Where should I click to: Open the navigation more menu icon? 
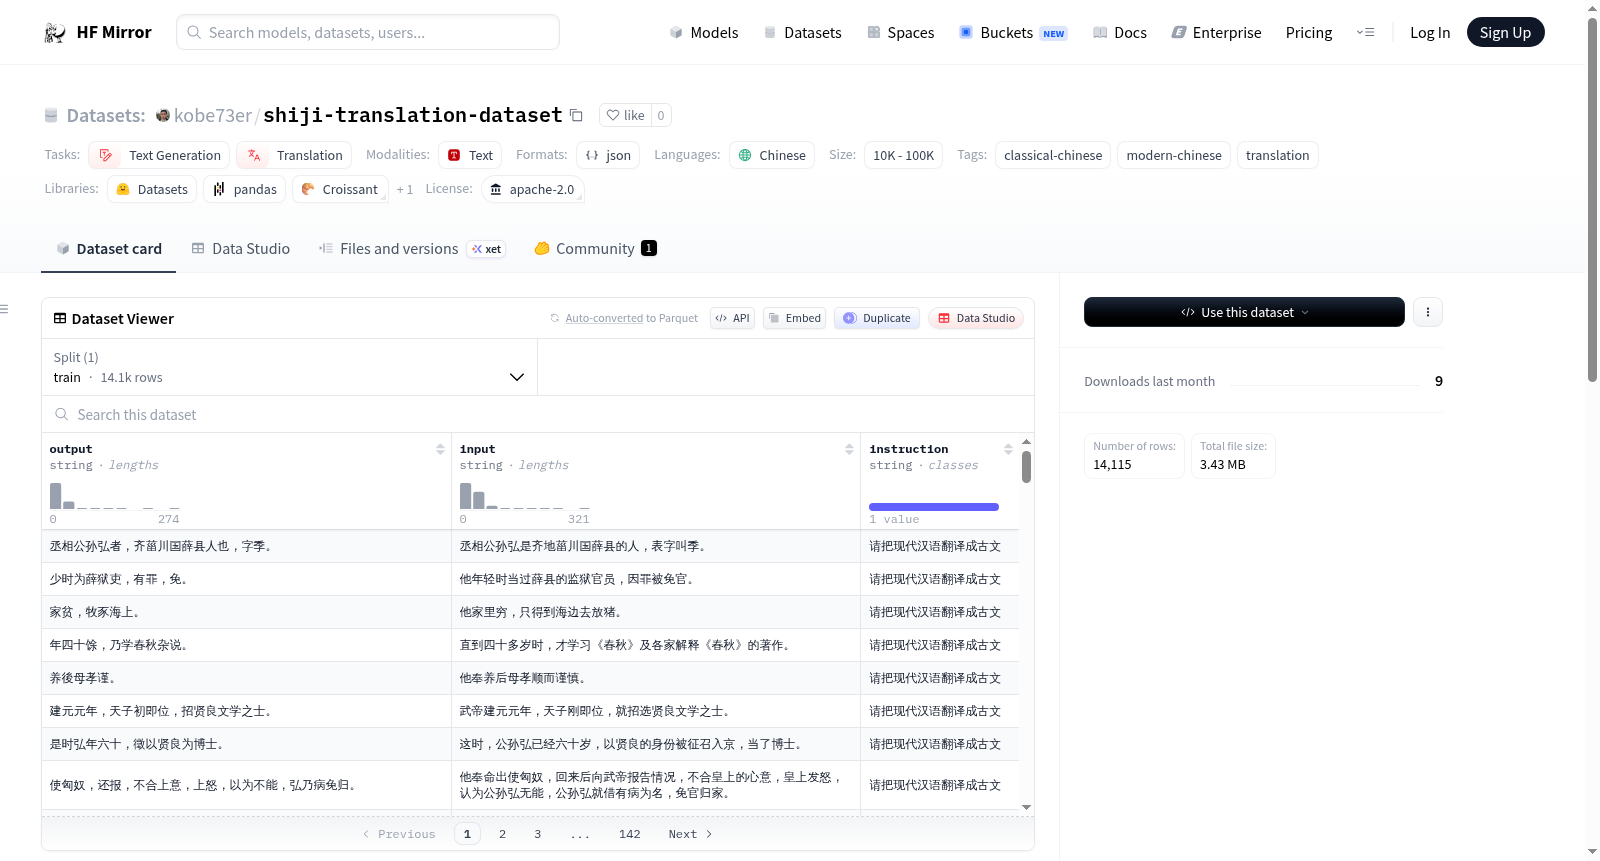coord(1365,32)
